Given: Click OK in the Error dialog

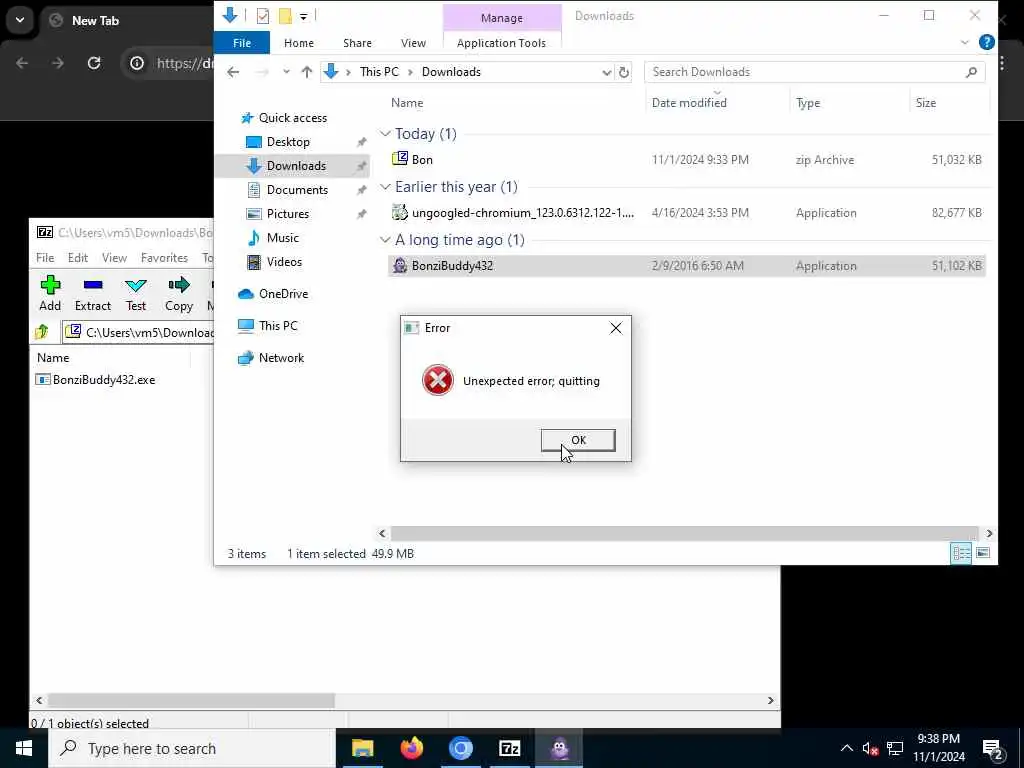Looking at the screenshot, I should coord(578,440).
